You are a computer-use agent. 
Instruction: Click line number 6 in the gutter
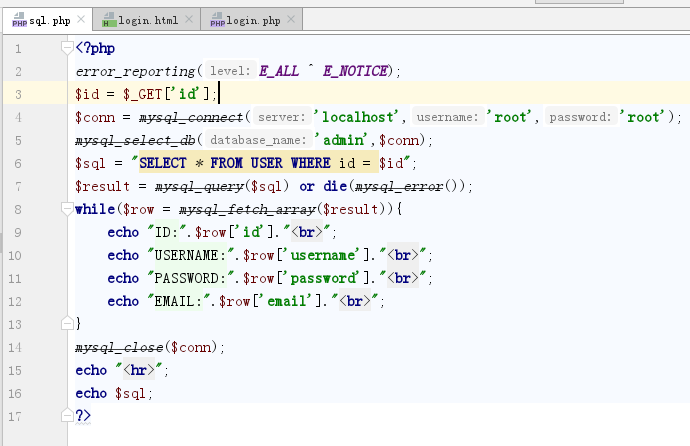[18, 163]
